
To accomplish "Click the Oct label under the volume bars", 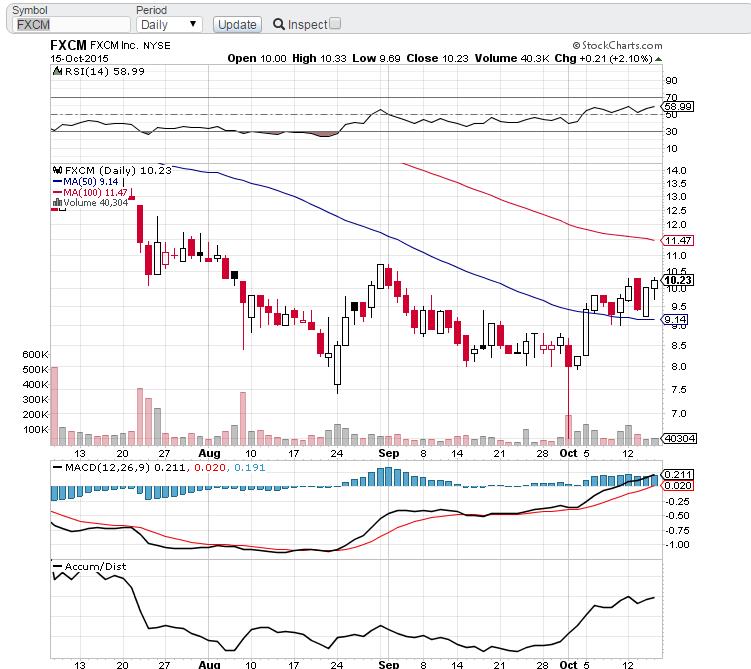I will pos(569,454).
